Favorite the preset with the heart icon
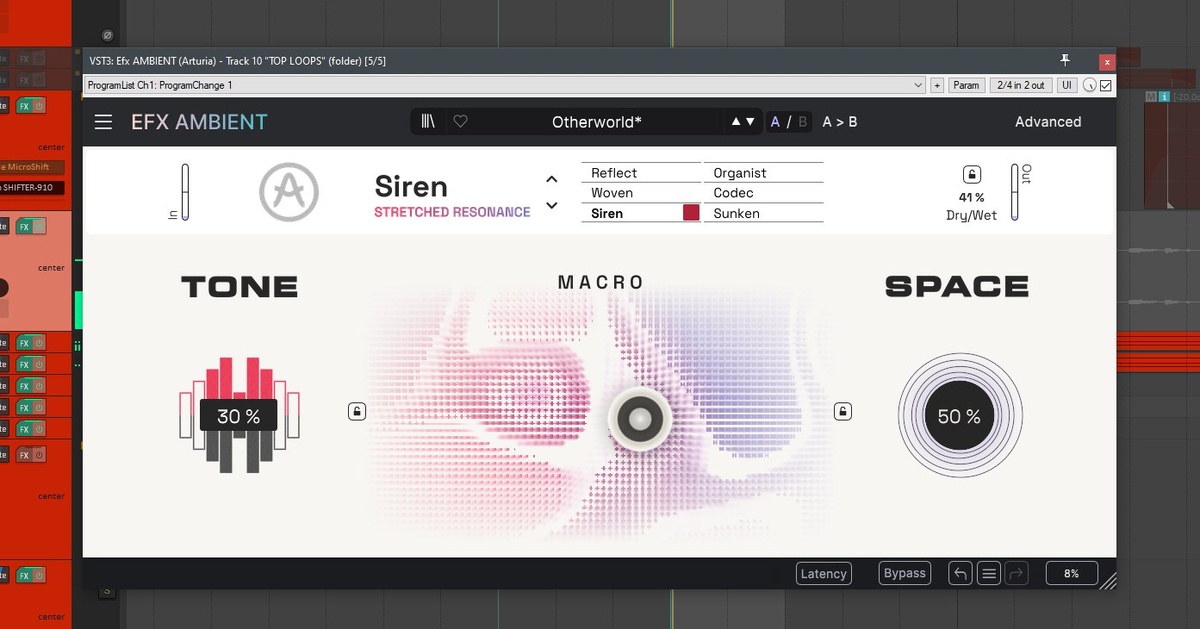This screenshot has height=629, width=1200. pyautogui.click(x=460, y=121)
